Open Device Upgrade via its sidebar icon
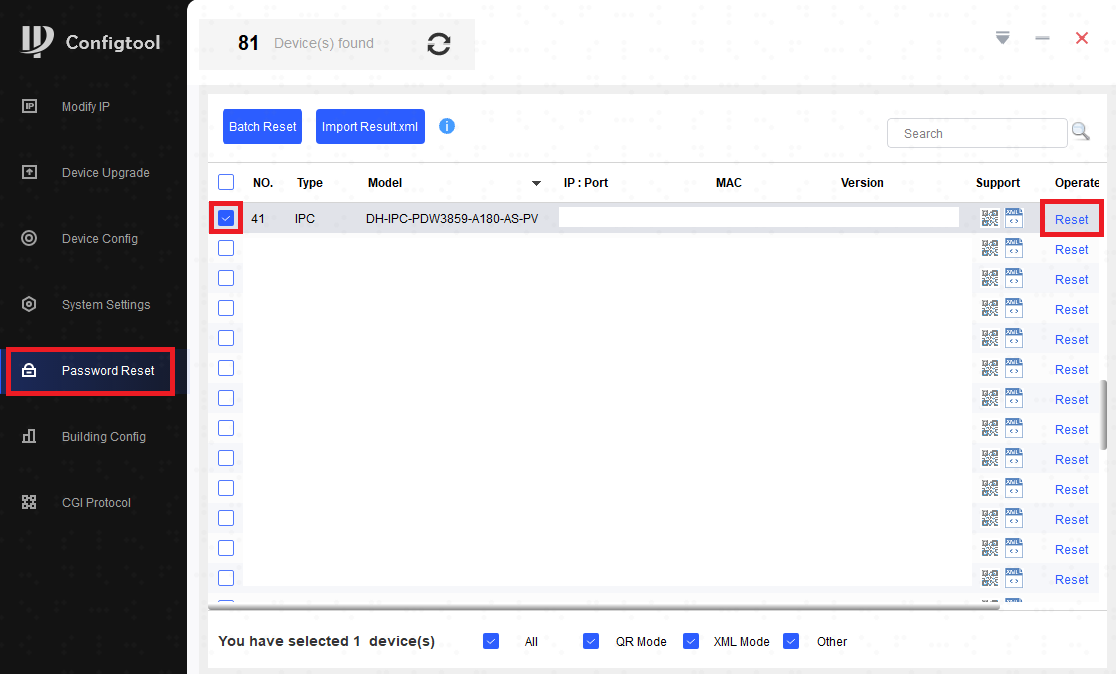The height and width of the screenshot is (674, 1116). 29,172
